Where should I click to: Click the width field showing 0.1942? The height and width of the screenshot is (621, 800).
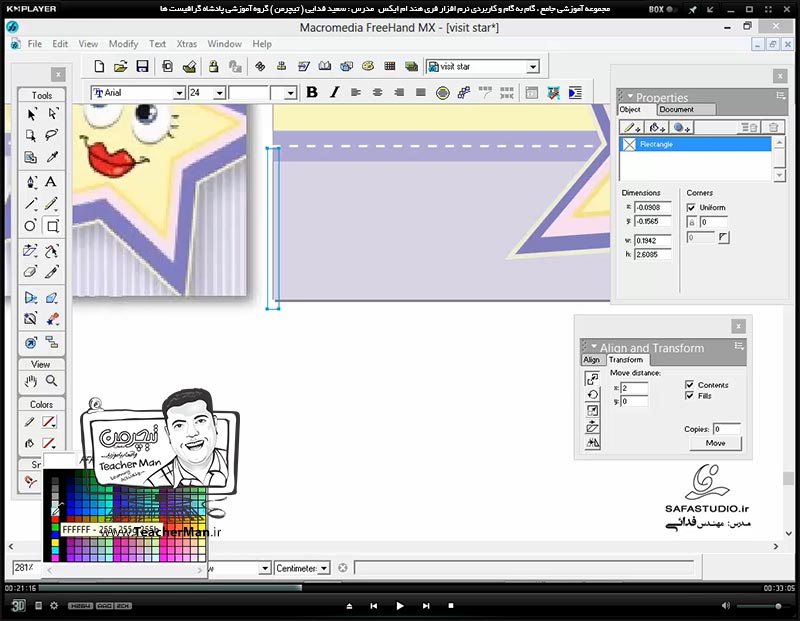pos(653,240)
